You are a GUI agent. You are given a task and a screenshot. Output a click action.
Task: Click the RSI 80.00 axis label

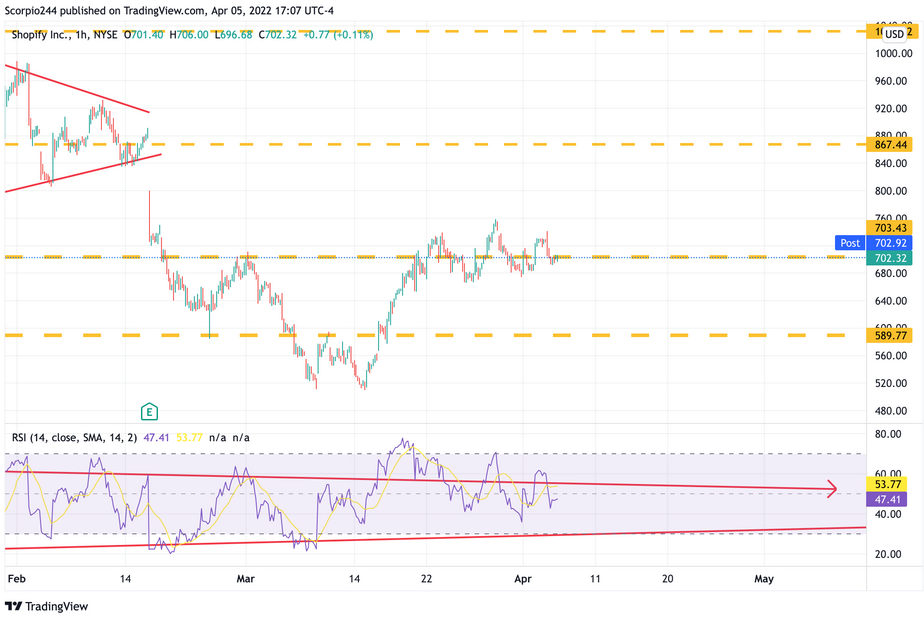888,434
